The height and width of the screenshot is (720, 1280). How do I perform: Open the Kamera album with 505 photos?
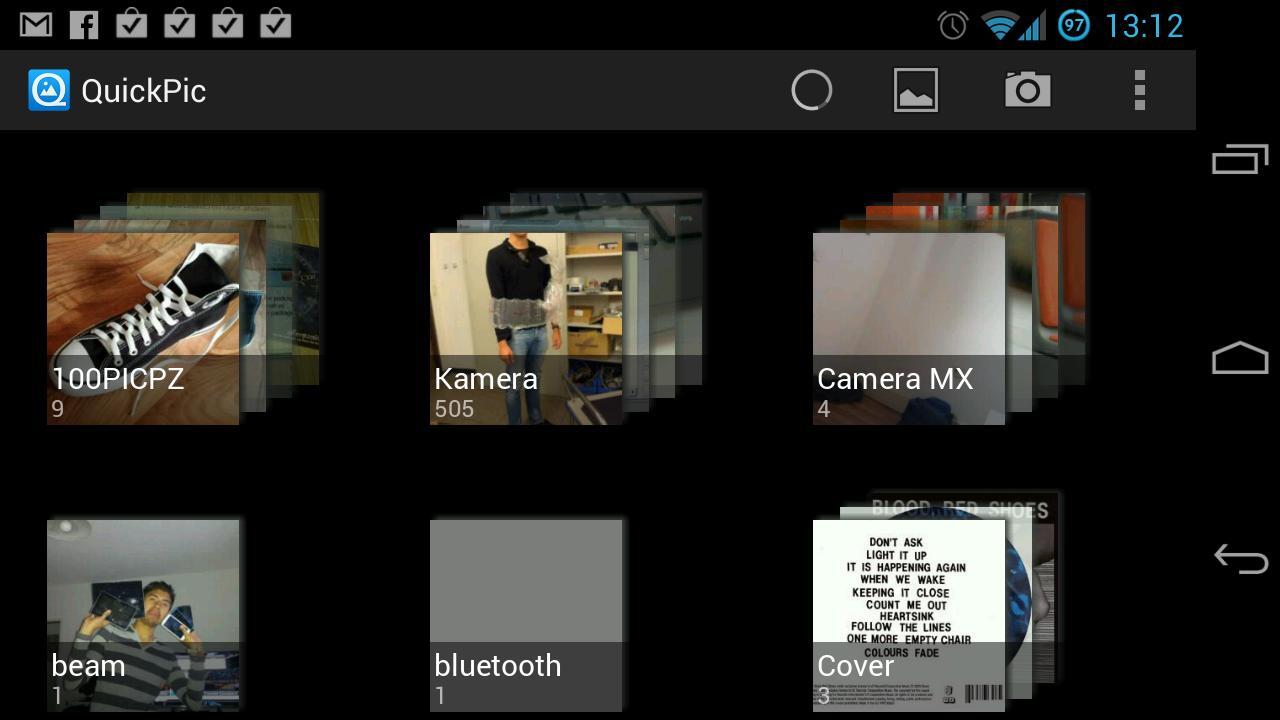(x=526, y=329)
